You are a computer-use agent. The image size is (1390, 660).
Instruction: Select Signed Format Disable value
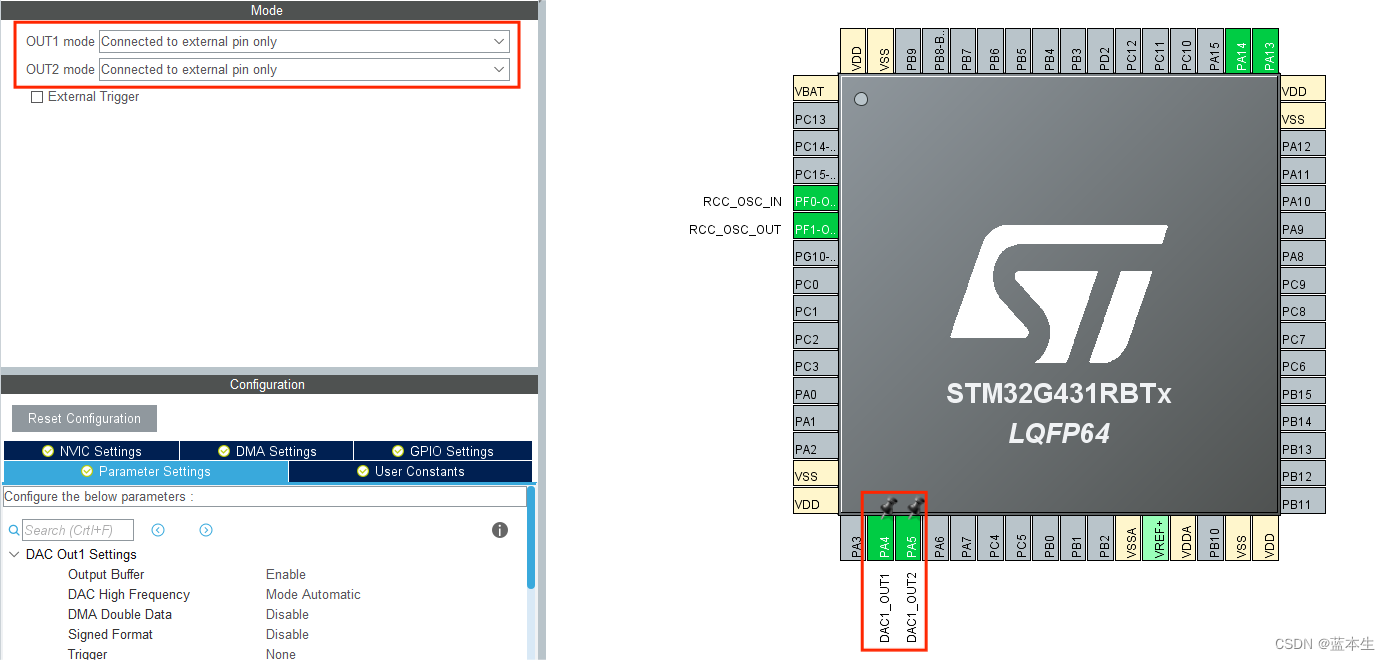287,634
